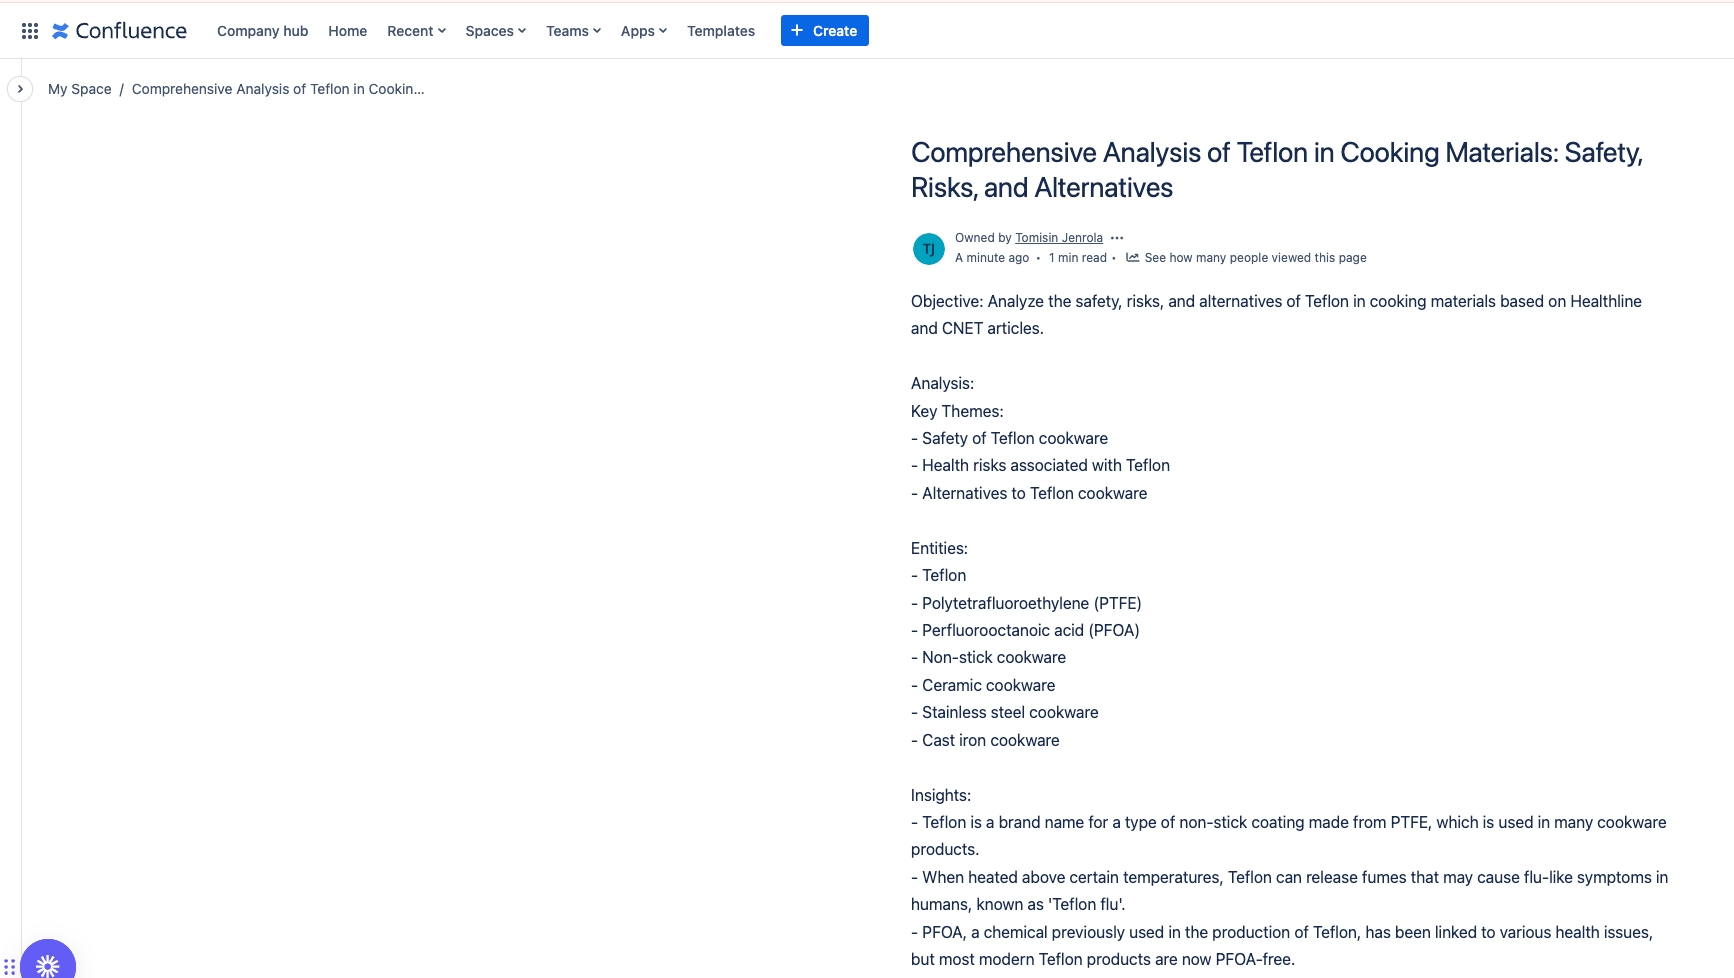Open the app switcher grid icon
Screen dimensions: 1734x978
[x=30, y=31]
